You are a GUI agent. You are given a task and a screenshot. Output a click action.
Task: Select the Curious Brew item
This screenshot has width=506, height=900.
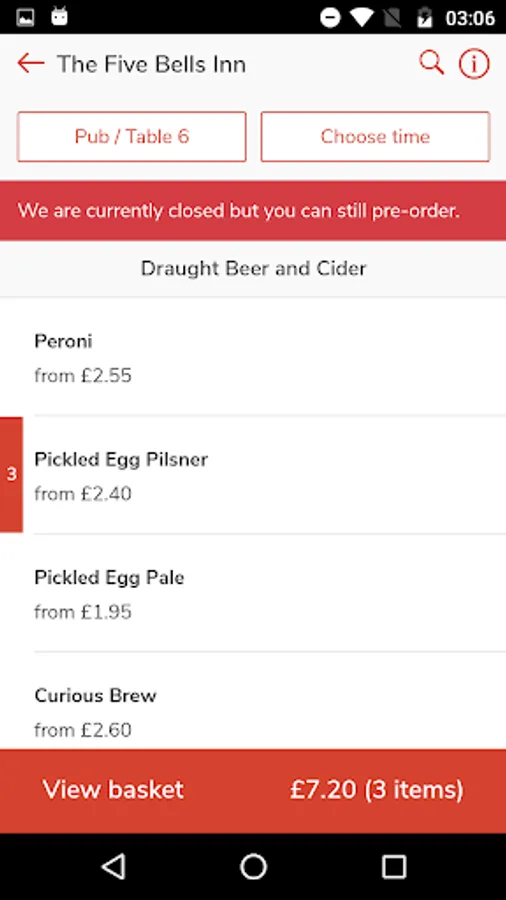pyautogui.click(x=253, y=701)
